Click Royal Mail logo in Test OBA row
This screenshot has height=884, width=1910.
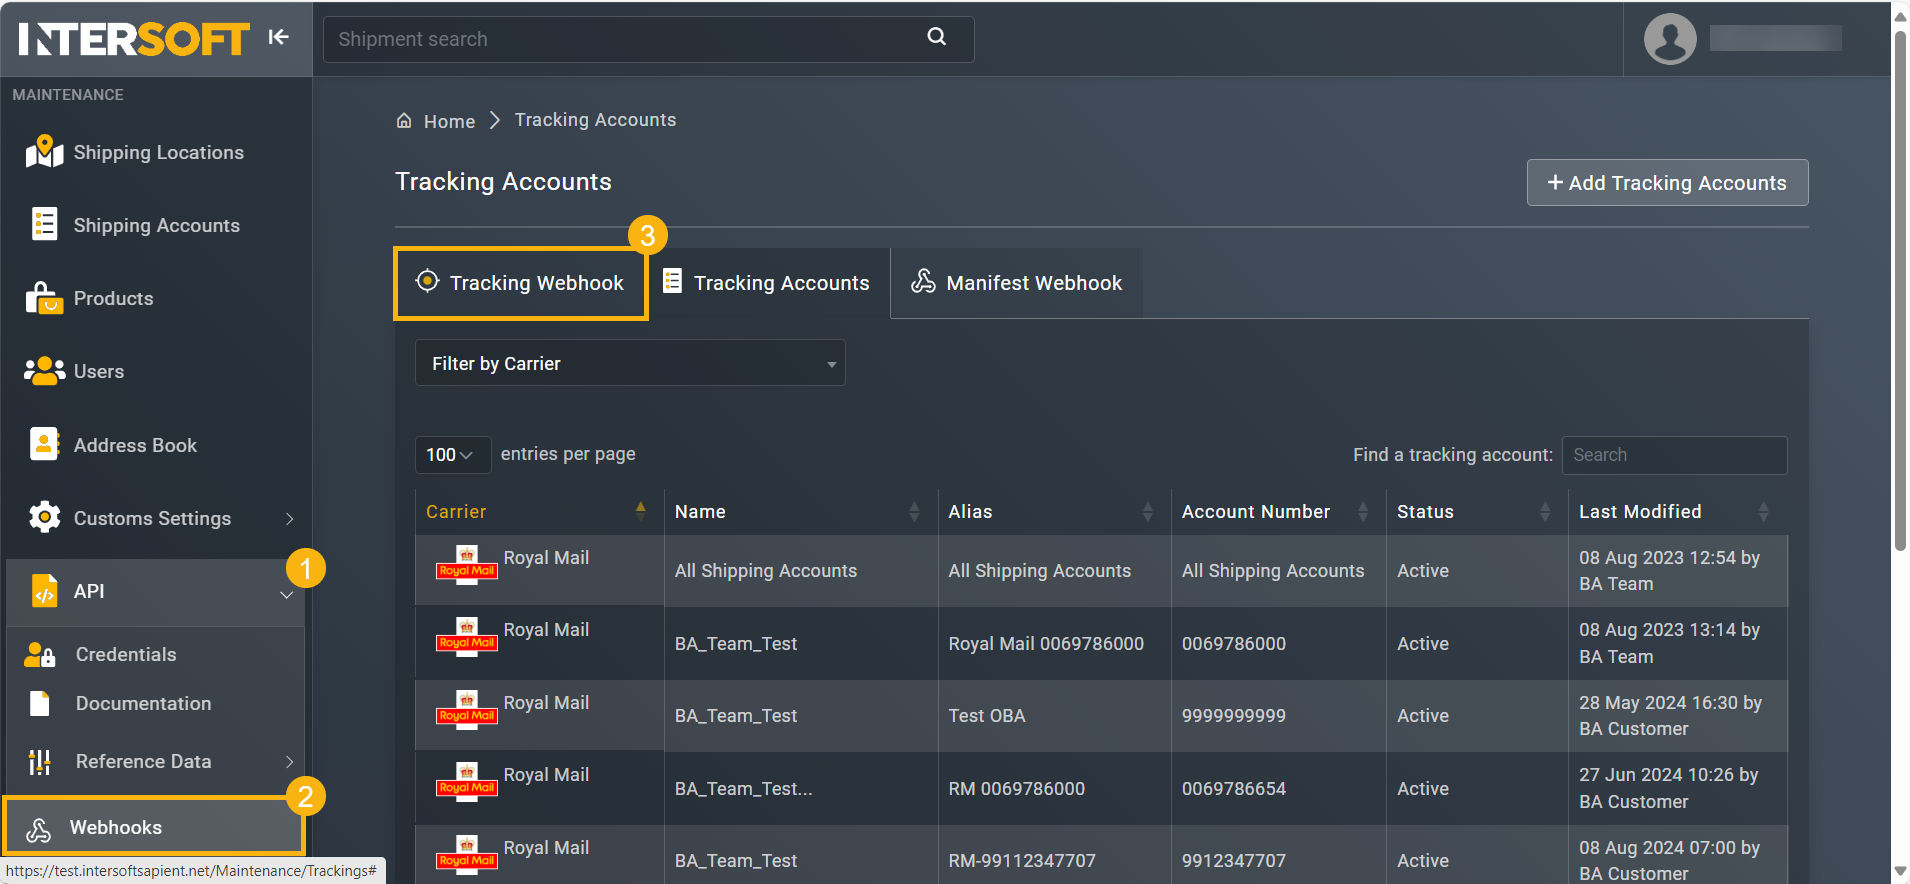pos(467,709)
